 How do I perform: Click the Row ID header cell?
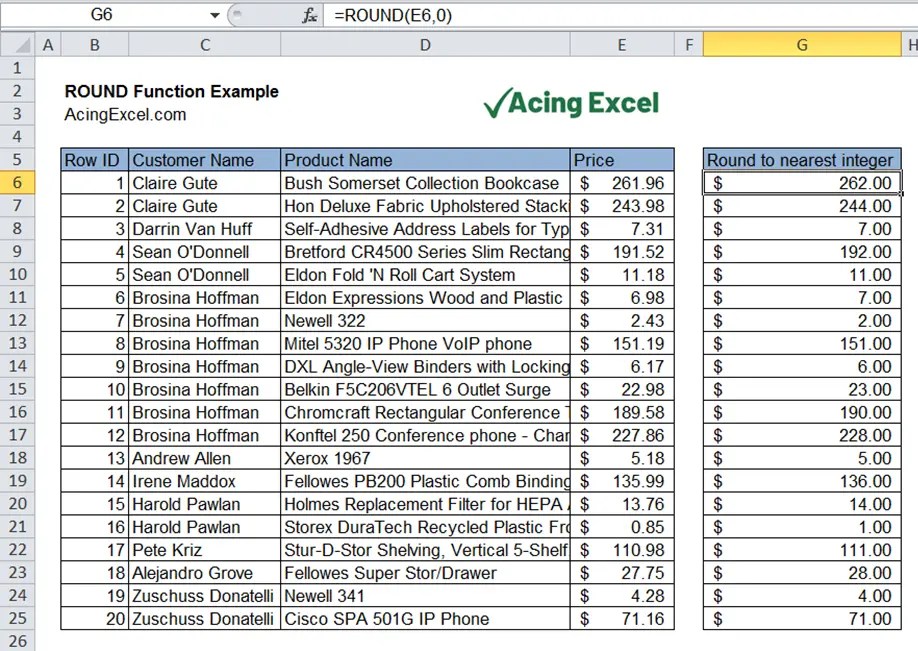tap(94, 160)
